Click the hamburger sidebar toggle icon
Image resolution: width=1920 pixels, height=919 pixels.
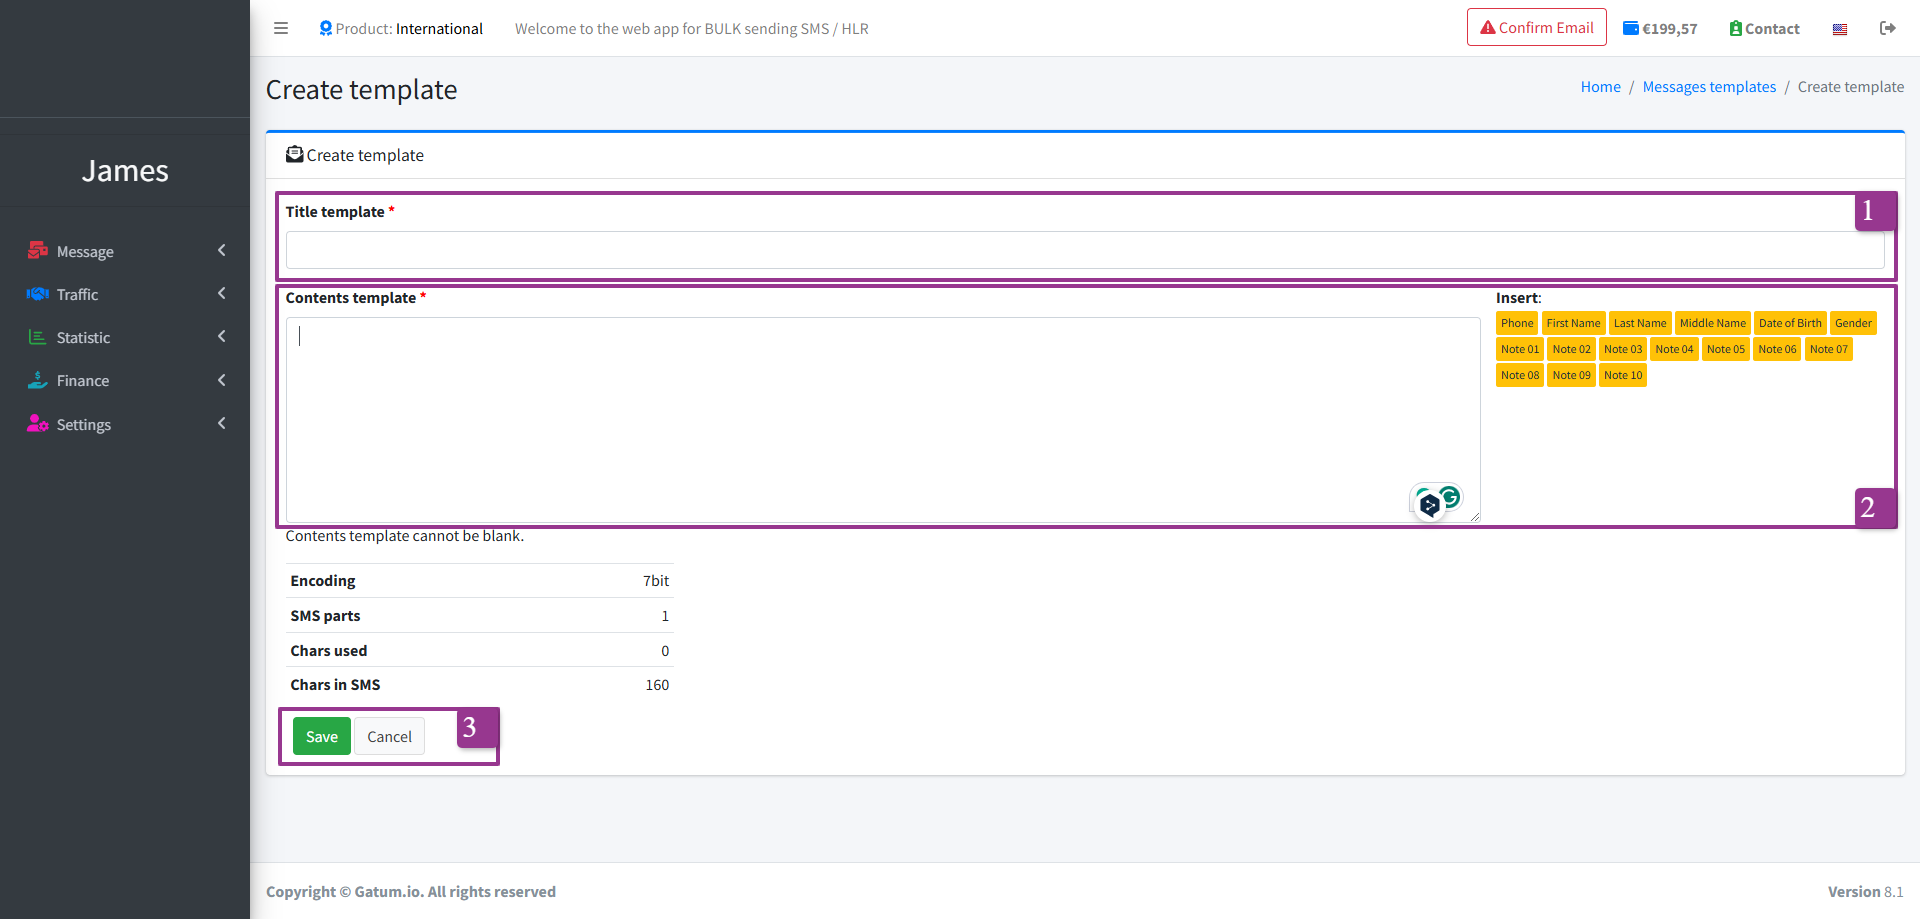tap(281, 28)
